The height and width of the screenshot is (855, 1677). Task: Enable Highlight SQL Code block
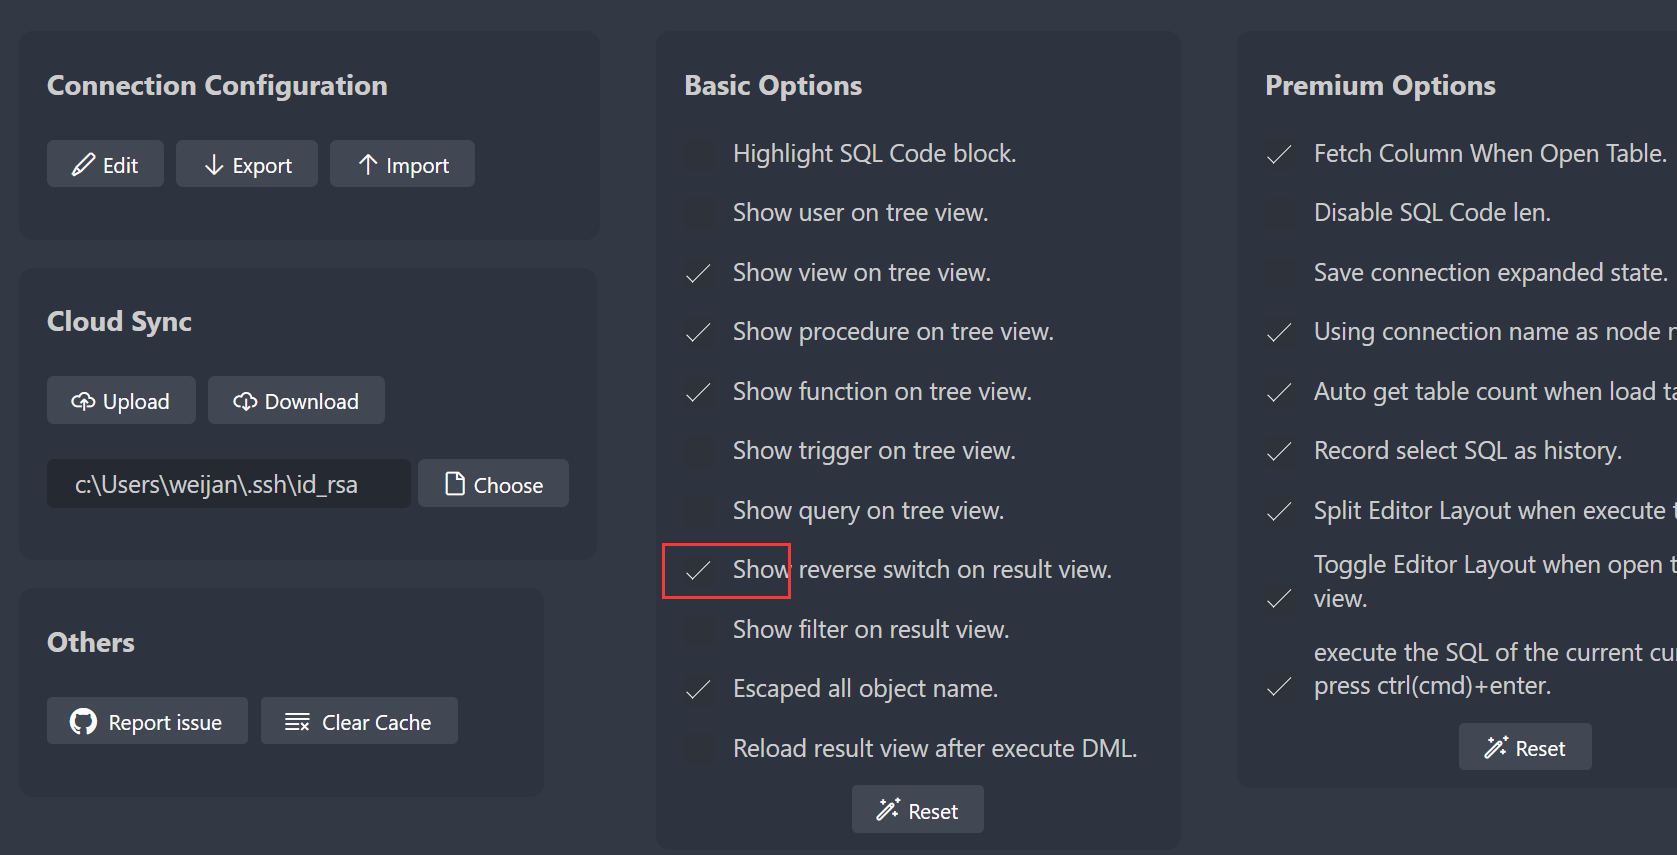698,153
